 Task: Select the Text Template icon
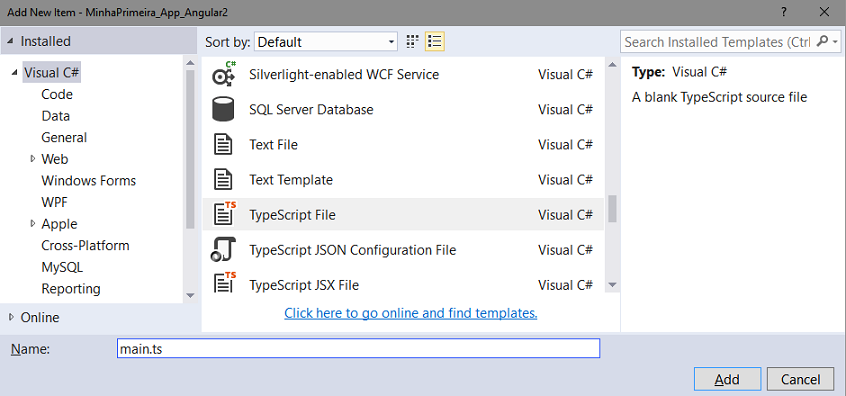[x=223, y=180]
